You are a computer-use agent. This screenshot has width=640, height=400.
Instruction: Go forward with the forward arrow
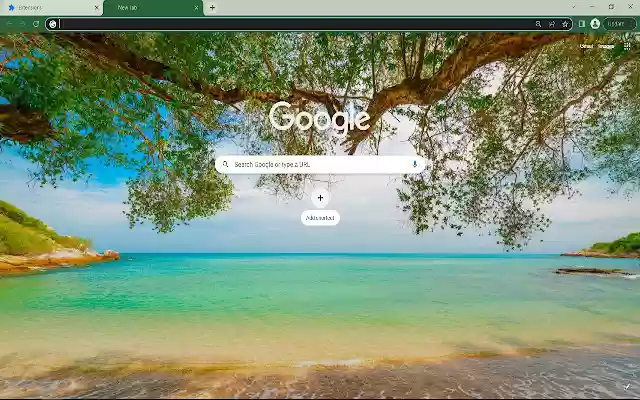22,24
